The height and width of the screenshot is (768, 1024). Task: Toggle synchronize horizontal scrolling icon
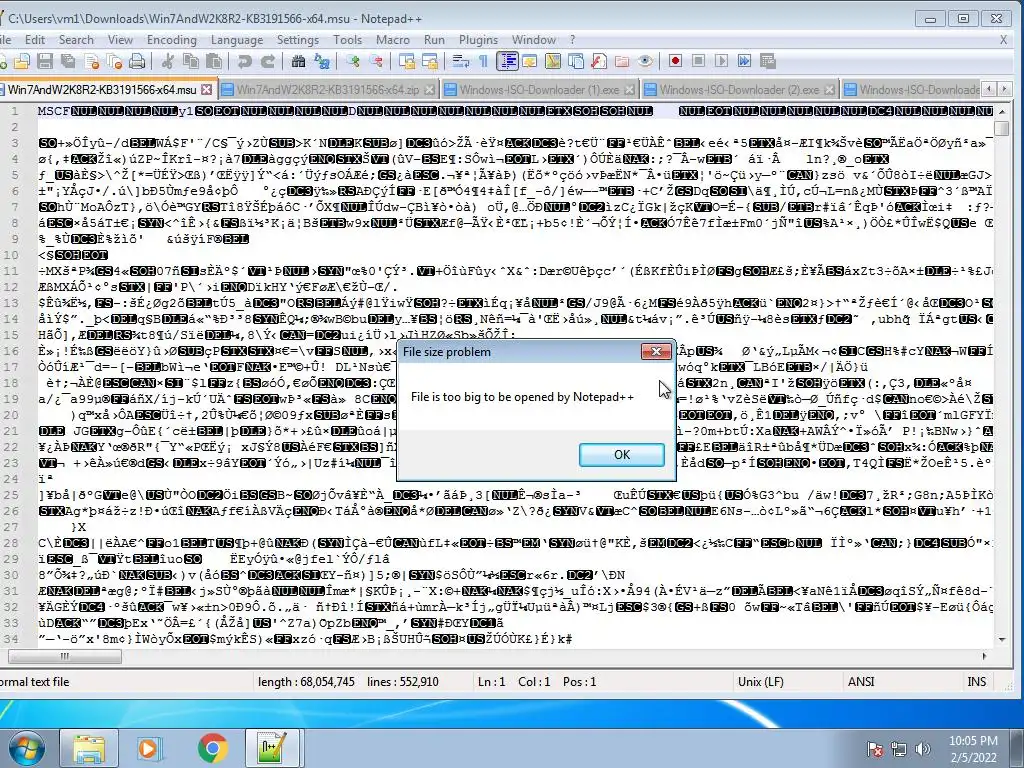point(430,61)
